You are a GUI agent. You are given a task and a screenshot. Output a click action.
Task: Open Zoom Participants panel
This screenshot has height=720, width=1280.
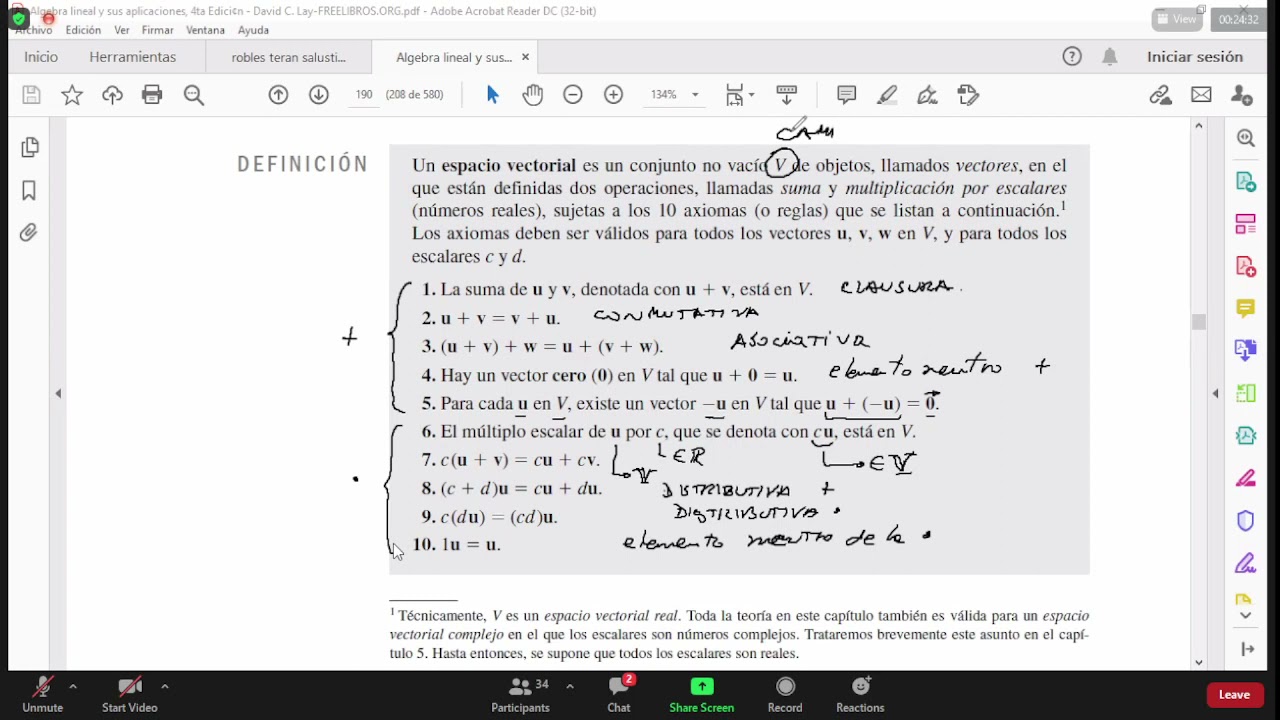pos(521,695)
